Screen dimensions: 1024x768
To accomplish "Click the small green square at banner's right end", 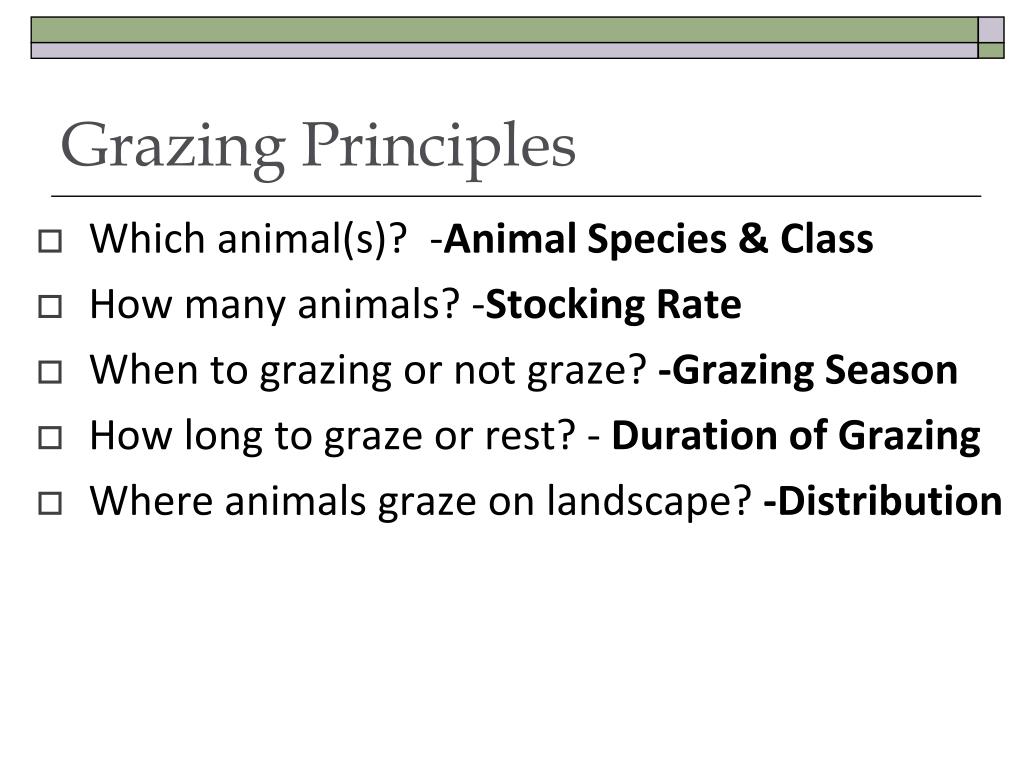I will (991, 50).
